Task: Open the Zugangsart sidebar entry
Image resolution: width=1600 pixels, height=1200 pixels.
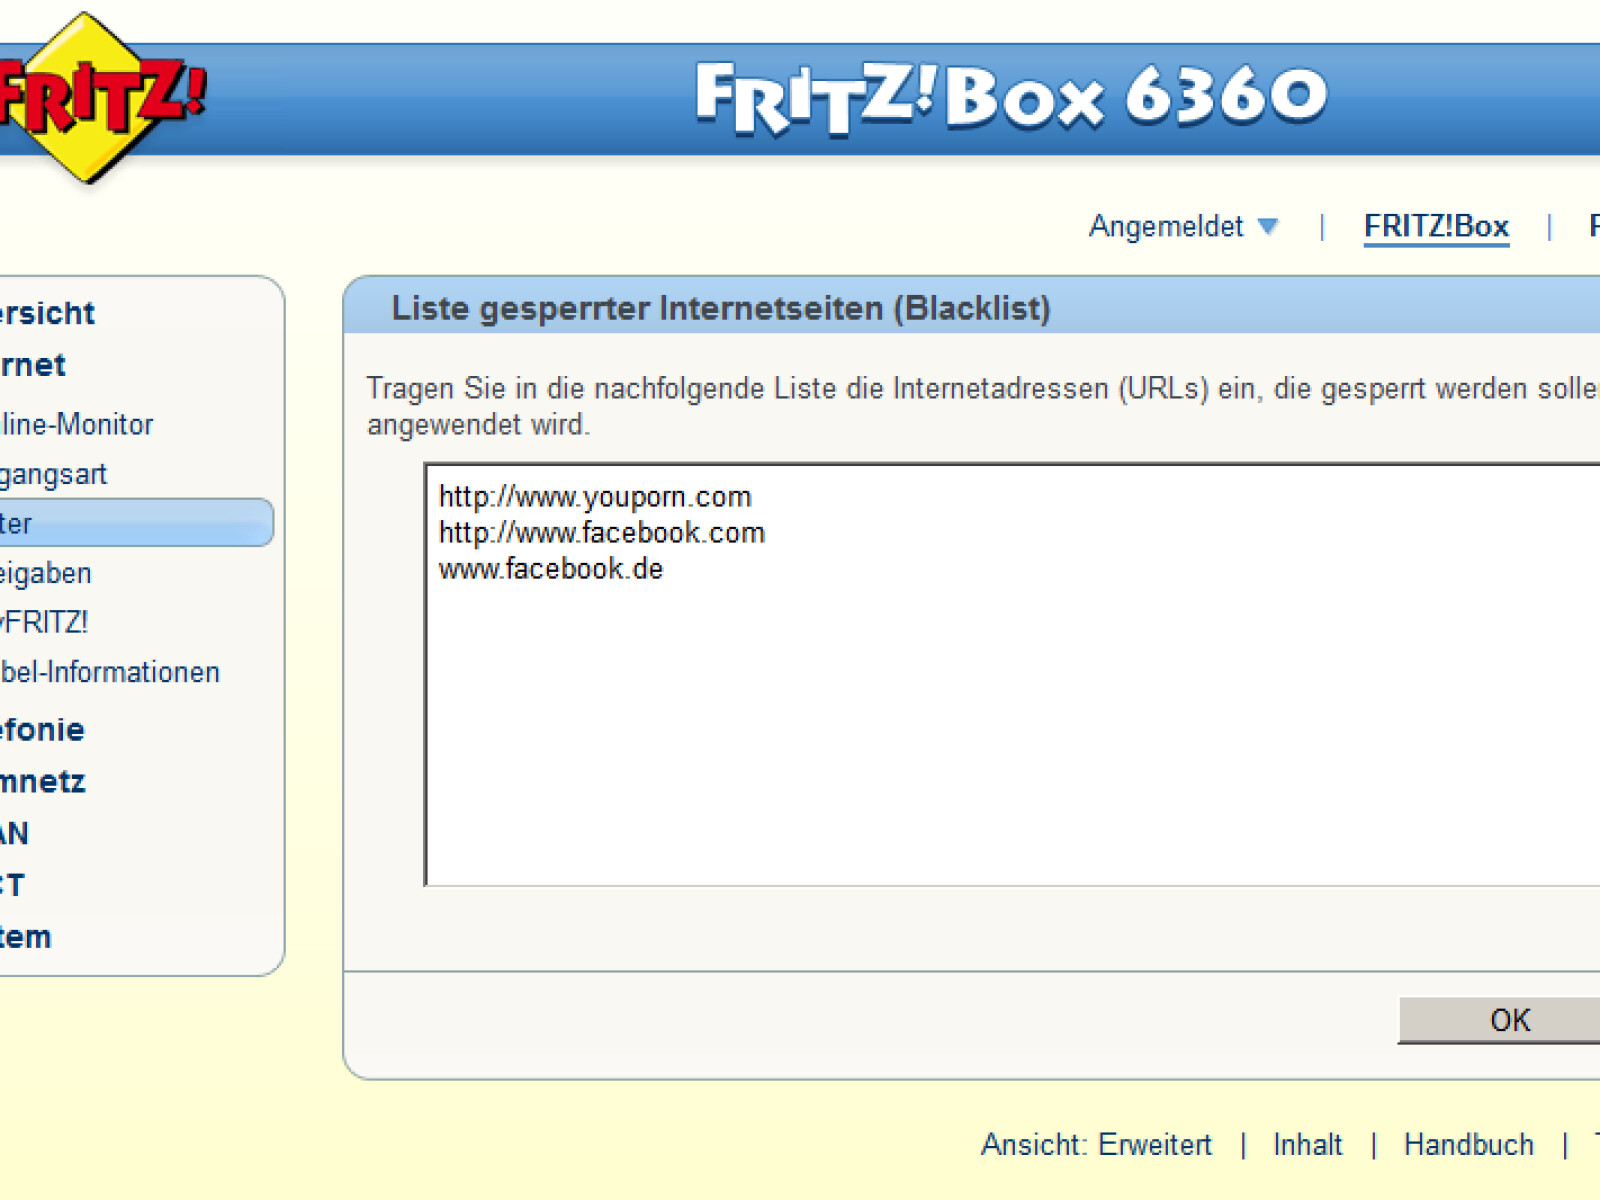Action: (x=53, y=474)
